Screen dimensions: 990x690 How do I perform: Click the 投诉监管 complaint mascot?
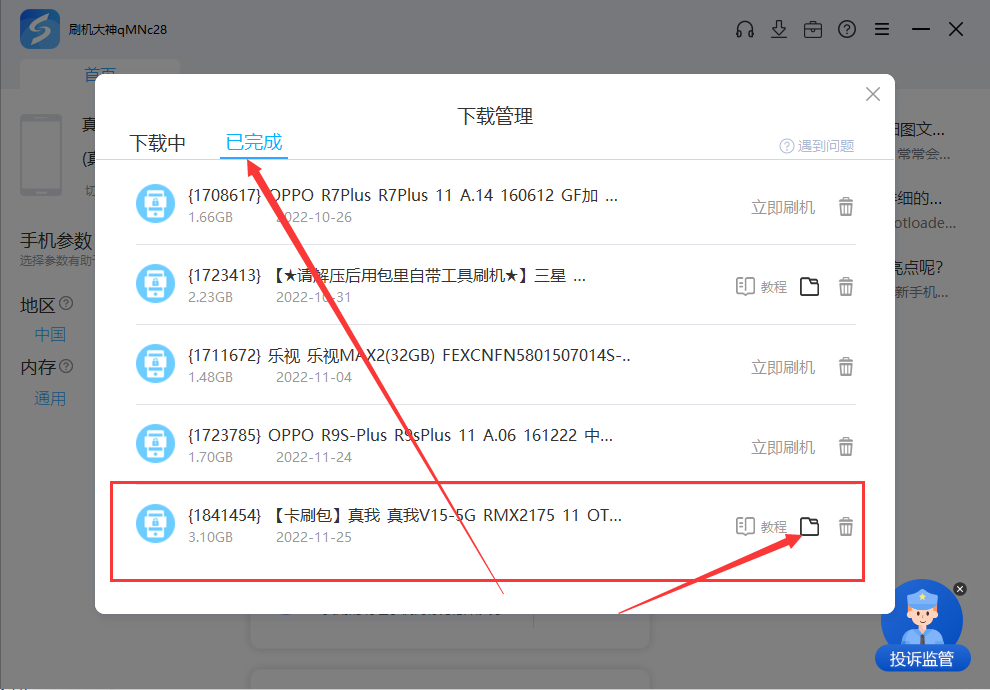point(922,626)
